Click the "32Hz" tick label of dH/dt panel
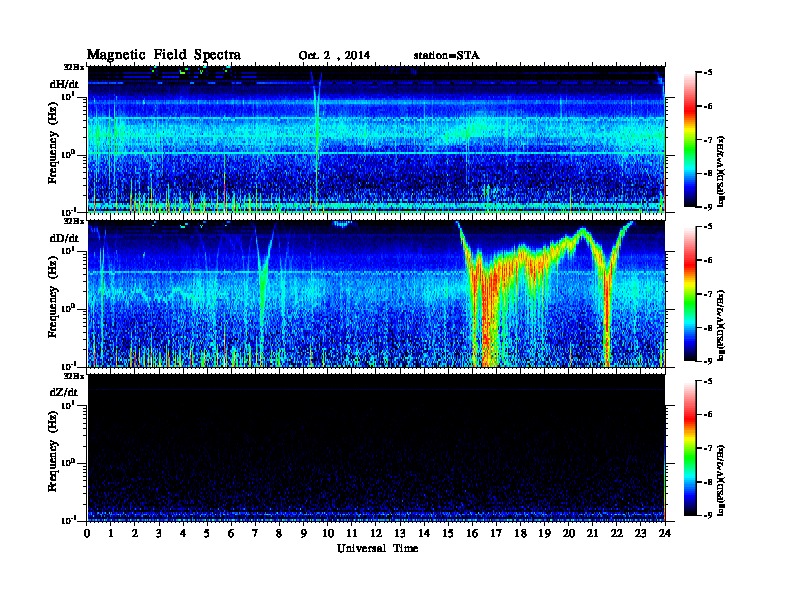The height and width of the screenshot is (612, 792). coord(74,67)
